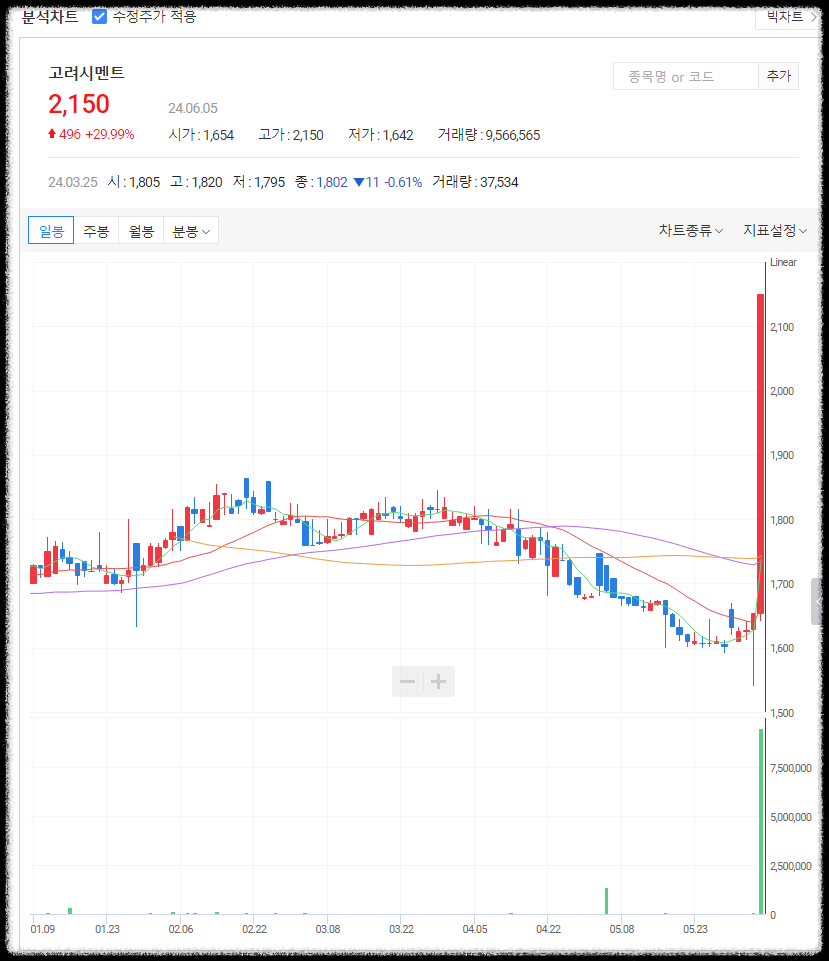Expand the 분봉 dropdown
This screenshot has height=961, width=829.
pyautogui.click(x=191, y=230)
